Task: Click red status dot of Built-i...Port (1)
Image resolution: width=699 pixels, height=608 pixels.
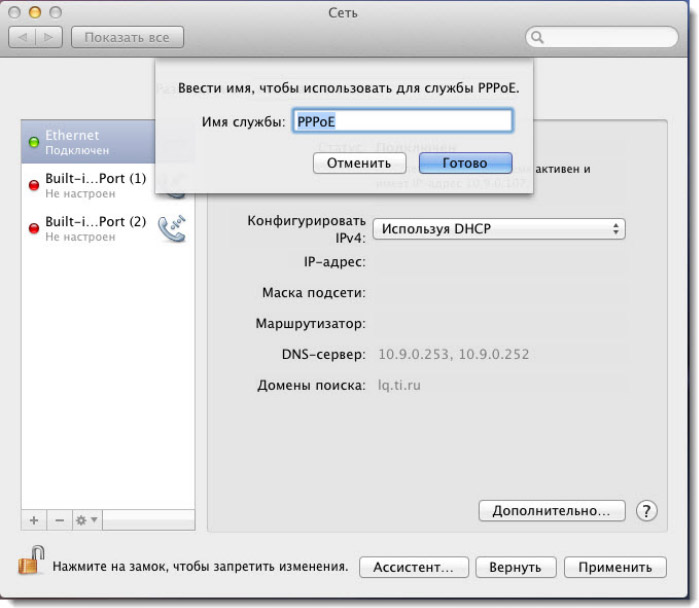Action: coord(34,185)
